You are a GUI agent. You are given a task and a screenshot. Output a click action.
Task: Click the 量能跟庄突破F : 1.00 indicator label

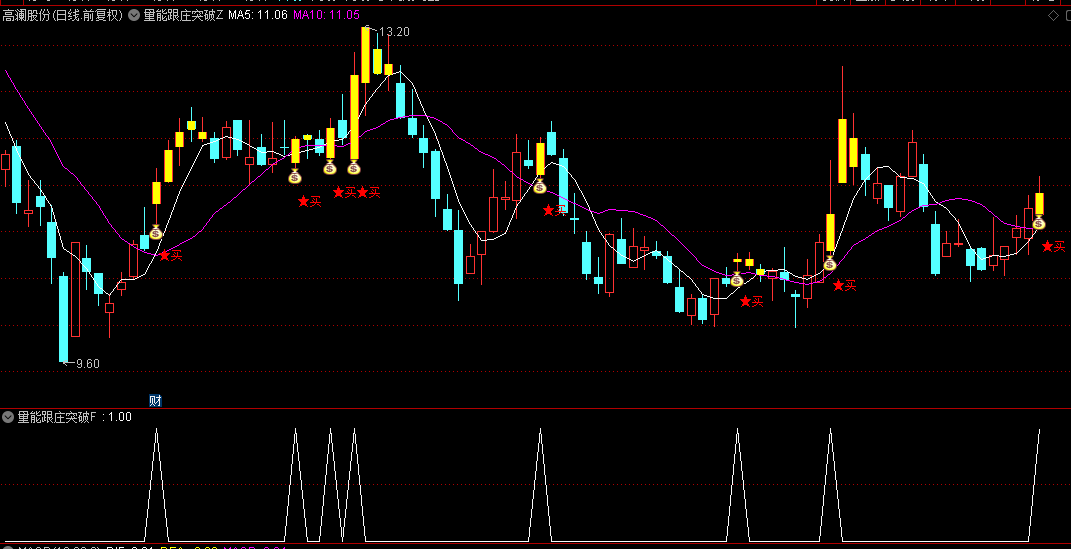click(x=74, y=417)
